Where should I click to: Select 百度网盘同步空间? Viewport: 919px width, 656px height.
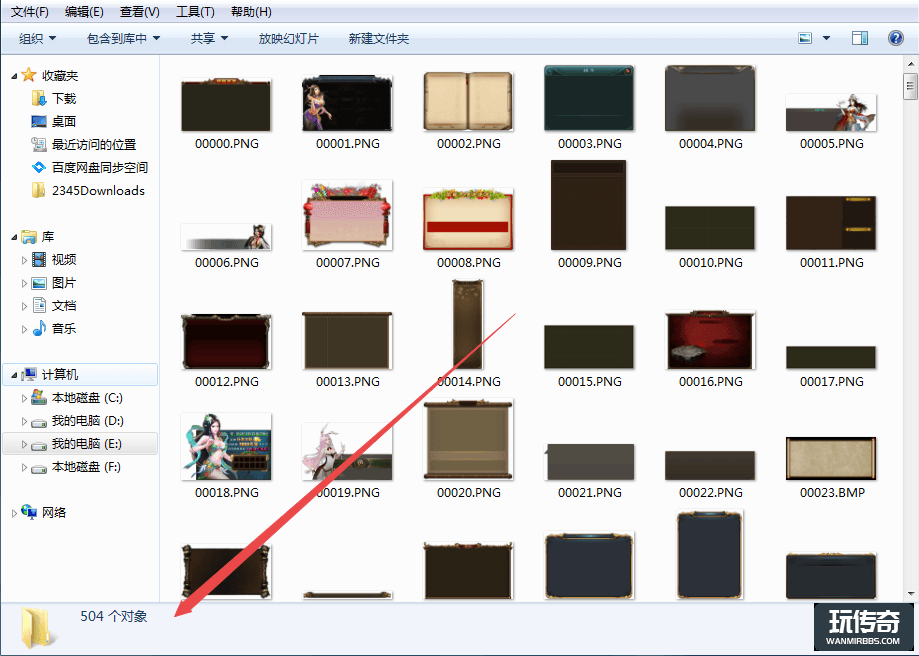click(x=100, y=168)
